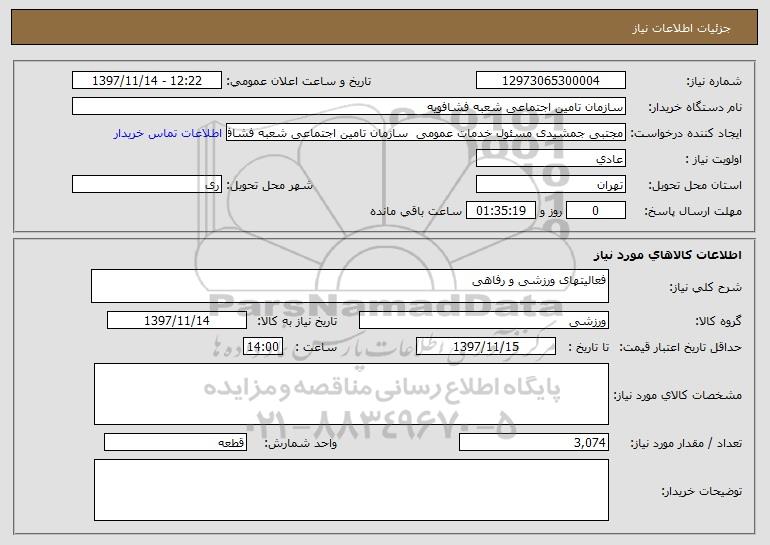Select the اولویت نیاز field عادی
Viewport: 770px width, 545px height.
click(550, 159)
